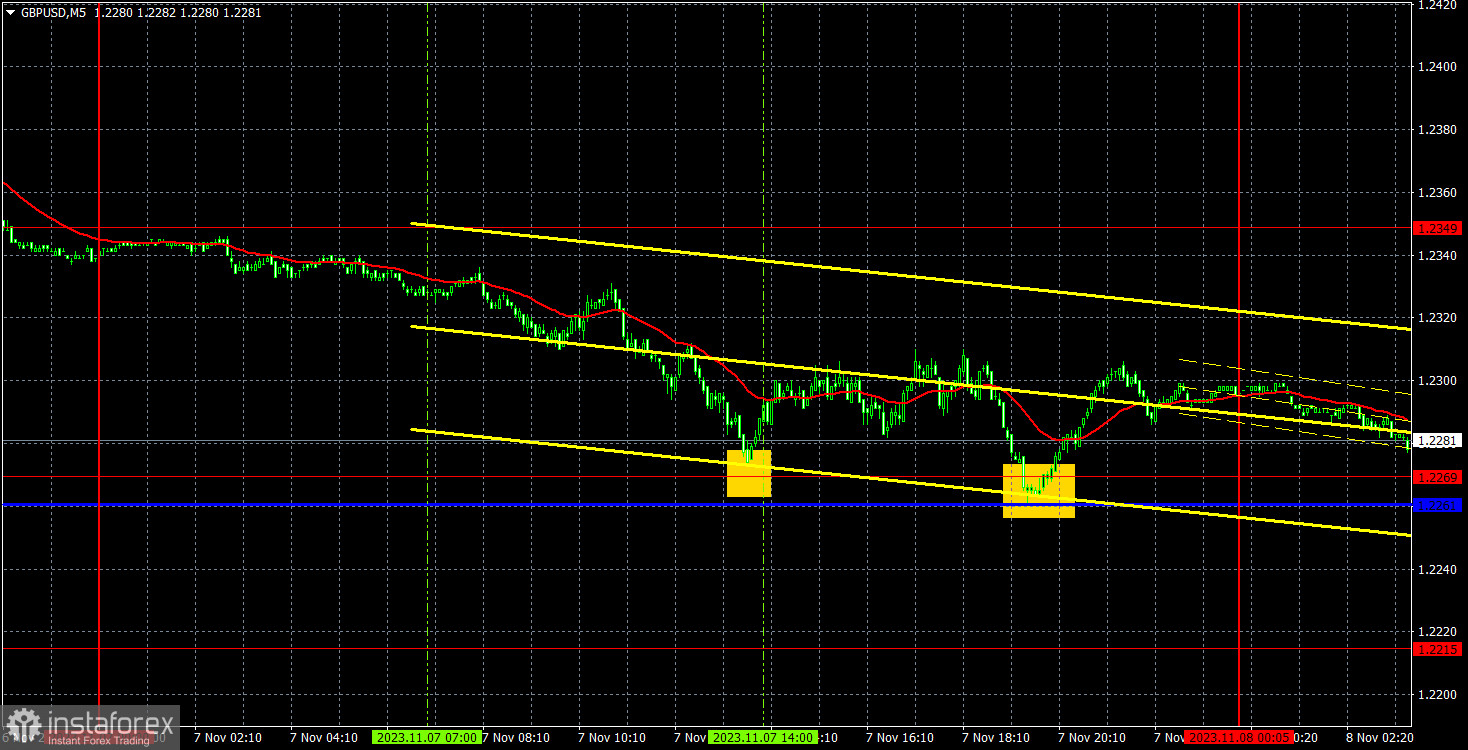The height and width of the screenshot is (750, 1468).
Task: Select the blue dashed horizontal line at 1.2261
Action: (705, 505)
